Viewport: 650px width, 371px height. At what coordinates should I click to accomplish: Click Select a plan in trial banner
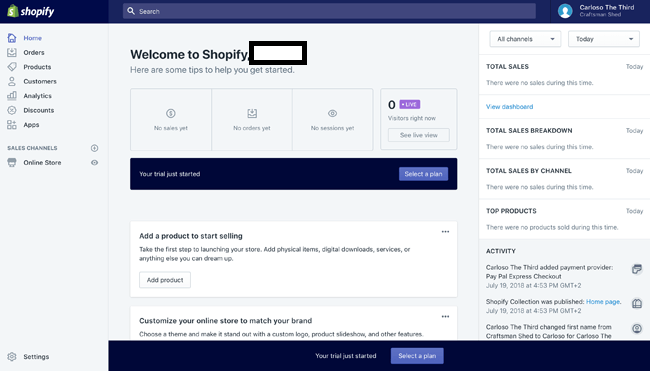point(423,174)
